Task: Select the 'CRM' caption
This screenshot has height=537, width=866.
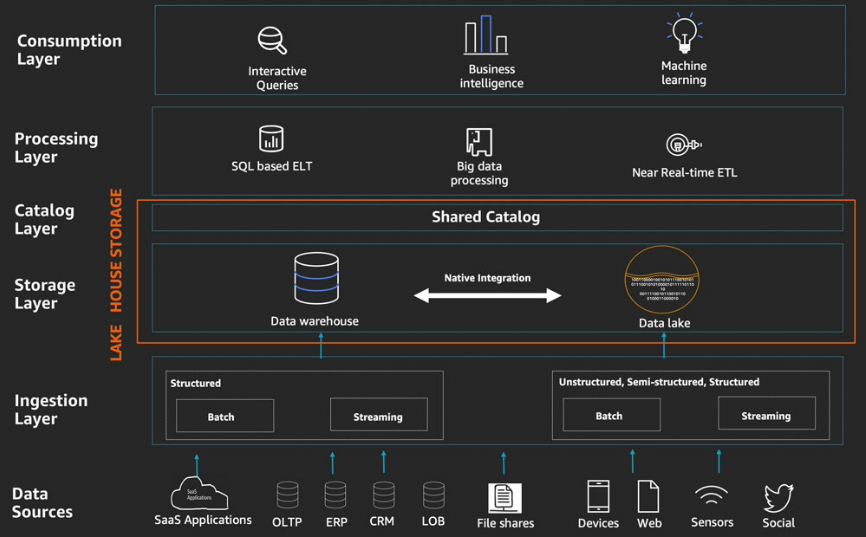Action: 382,522
